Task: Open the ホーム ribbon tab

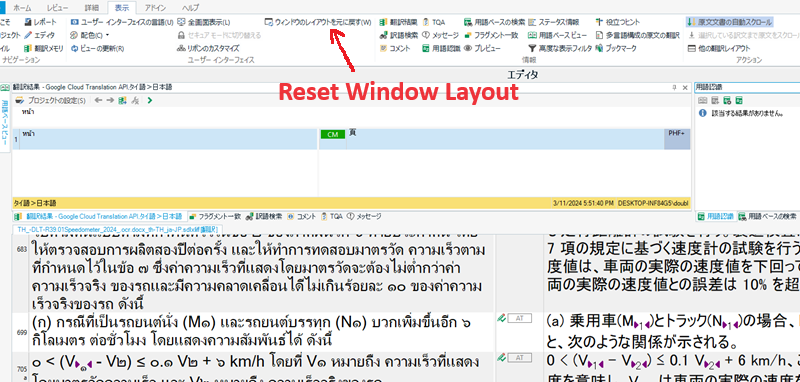Action: point(21,8)
